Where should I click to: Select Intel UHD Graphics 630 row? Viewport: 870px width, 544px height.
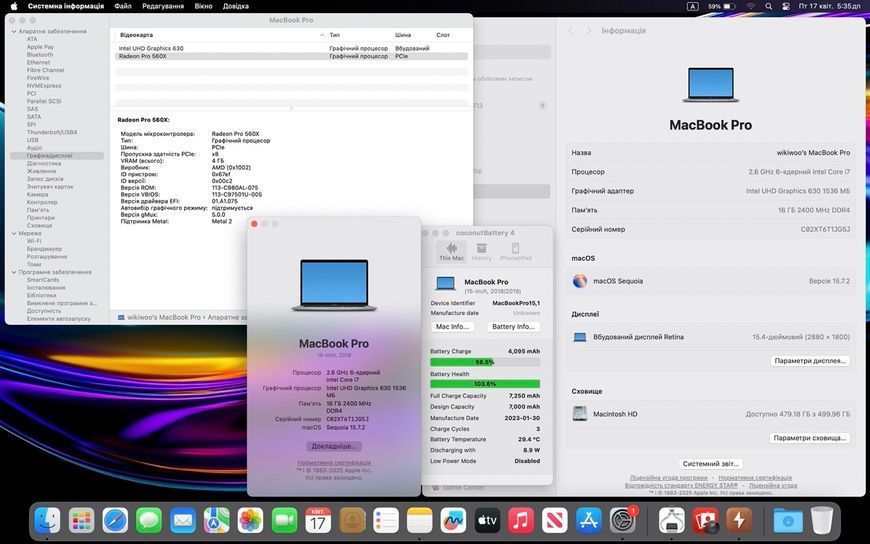coord(291,48)
